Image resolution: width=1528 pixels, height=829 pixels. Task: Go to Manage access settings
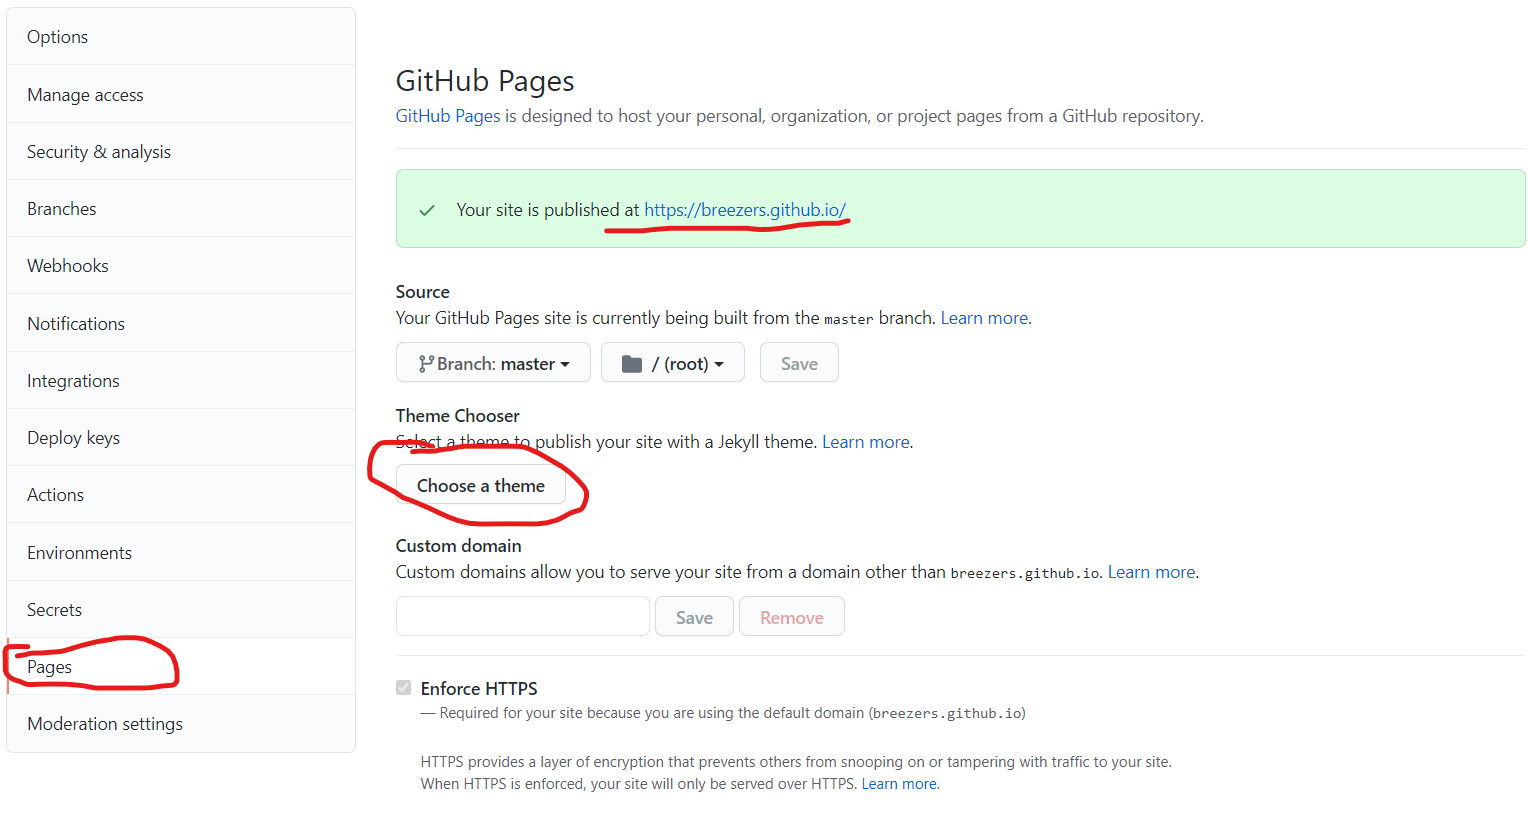(181, 95)
